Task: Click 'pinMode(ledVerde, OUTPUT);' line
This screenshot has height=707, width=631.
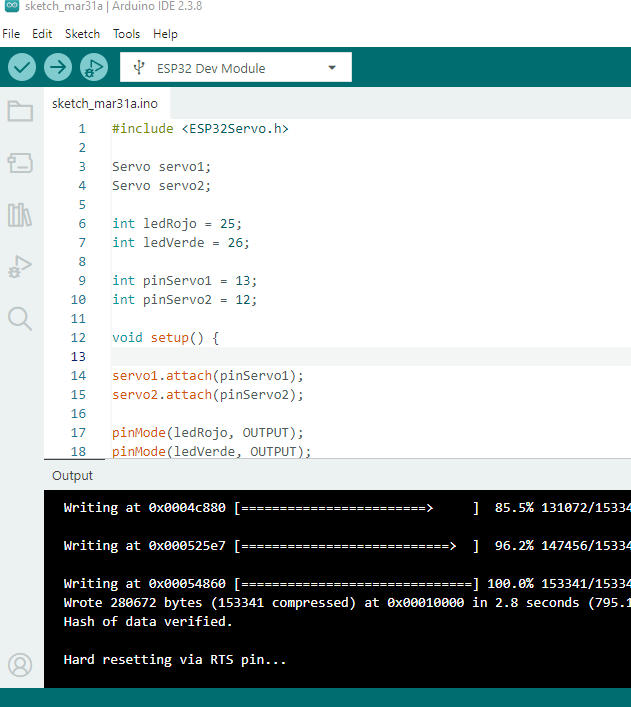Action: tap(212, 452)
